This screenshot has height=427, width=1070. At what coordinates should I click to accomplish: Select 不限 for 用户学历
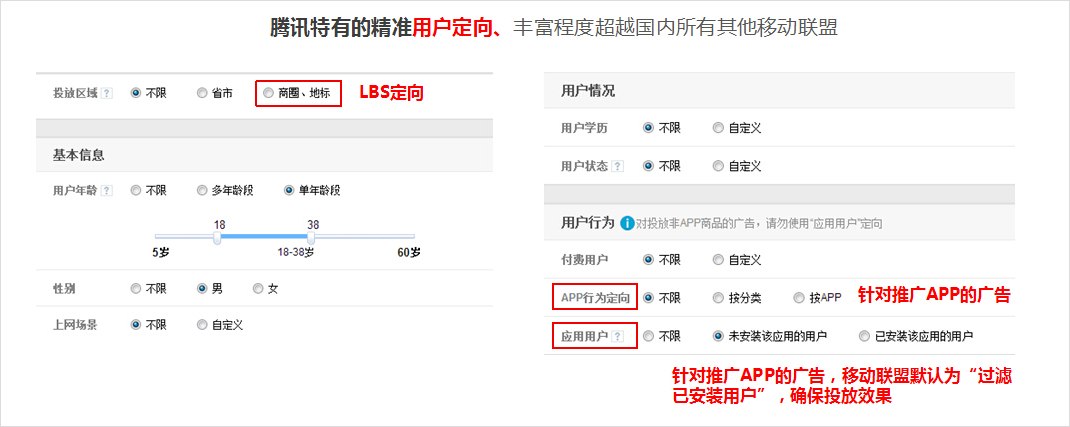648,128
